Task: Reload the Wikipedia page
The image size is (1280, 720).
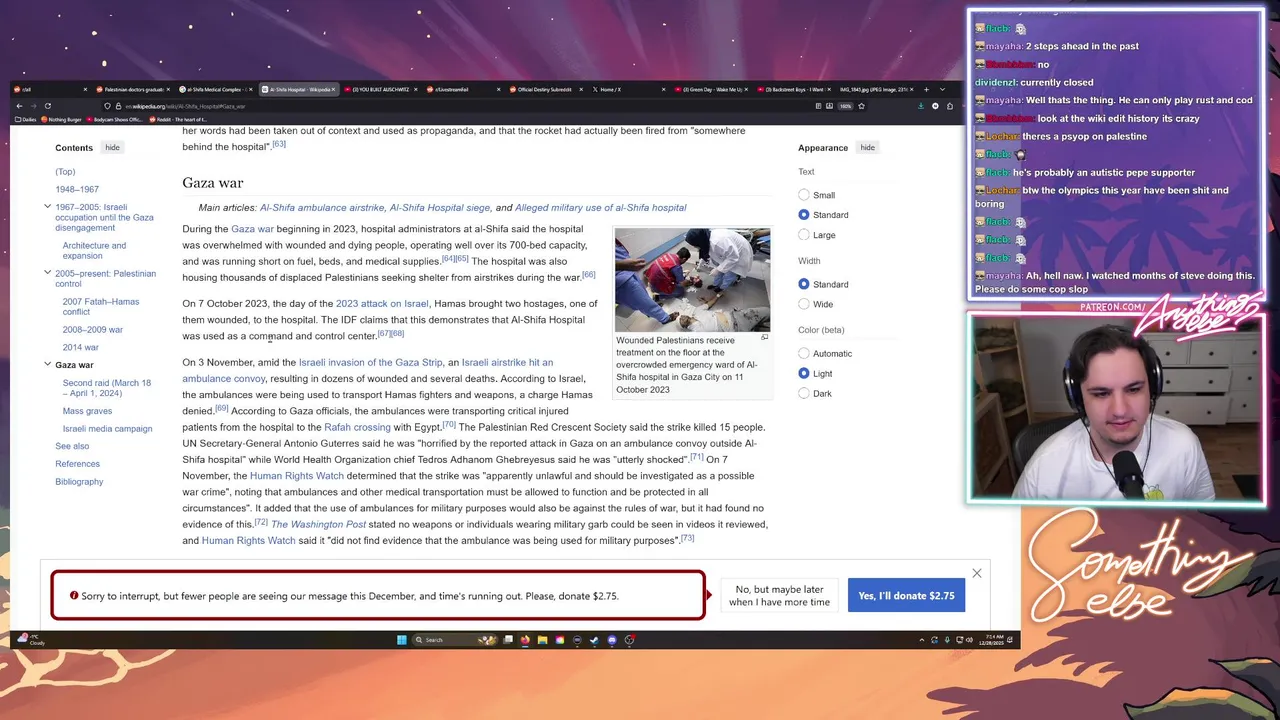Action: click(x=47, y=106)
